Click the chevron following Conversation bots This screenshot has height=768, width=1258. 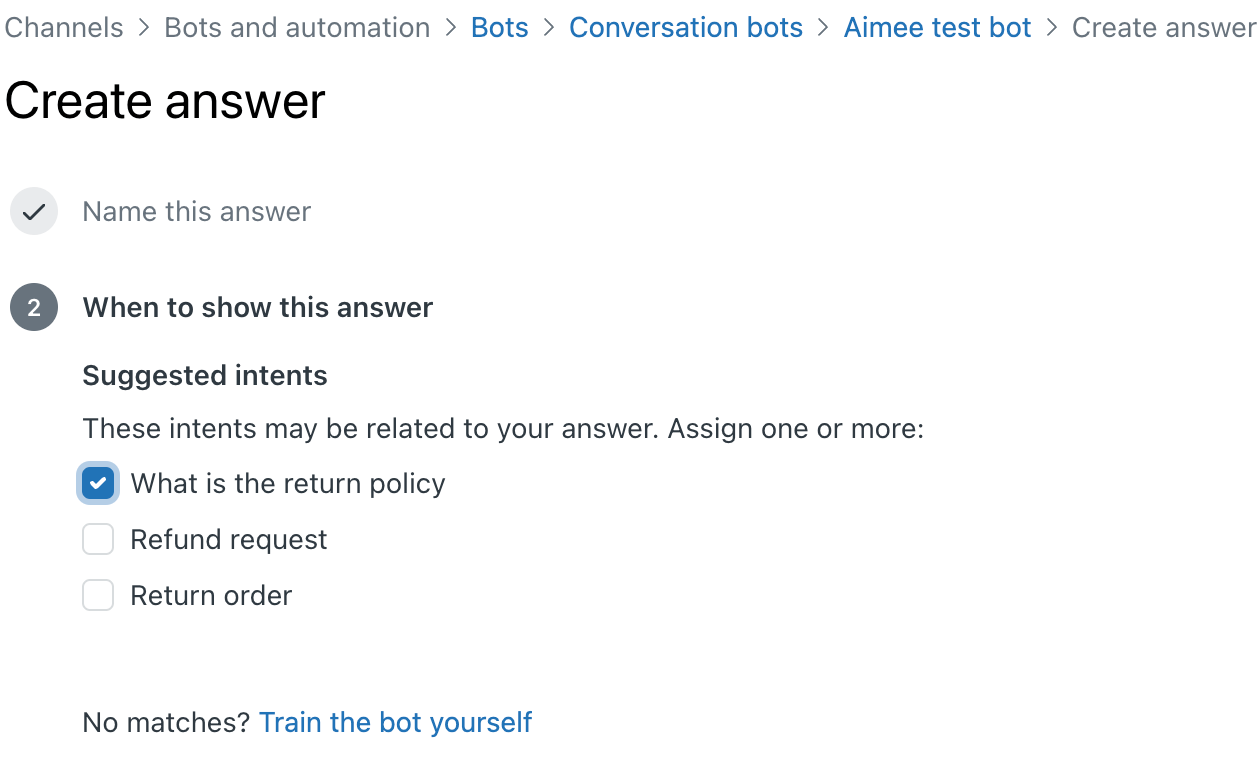[x=822, y=27]
